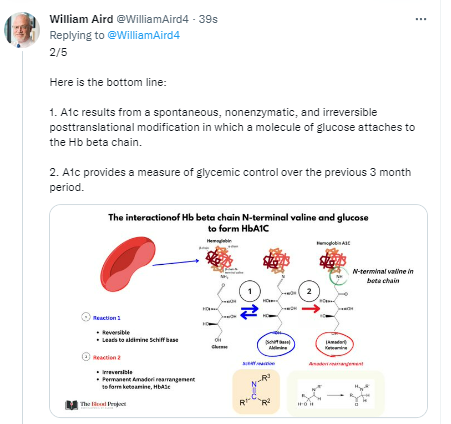
Task: Select the tweet text starting Here is the bottom line
Action: 232,135
